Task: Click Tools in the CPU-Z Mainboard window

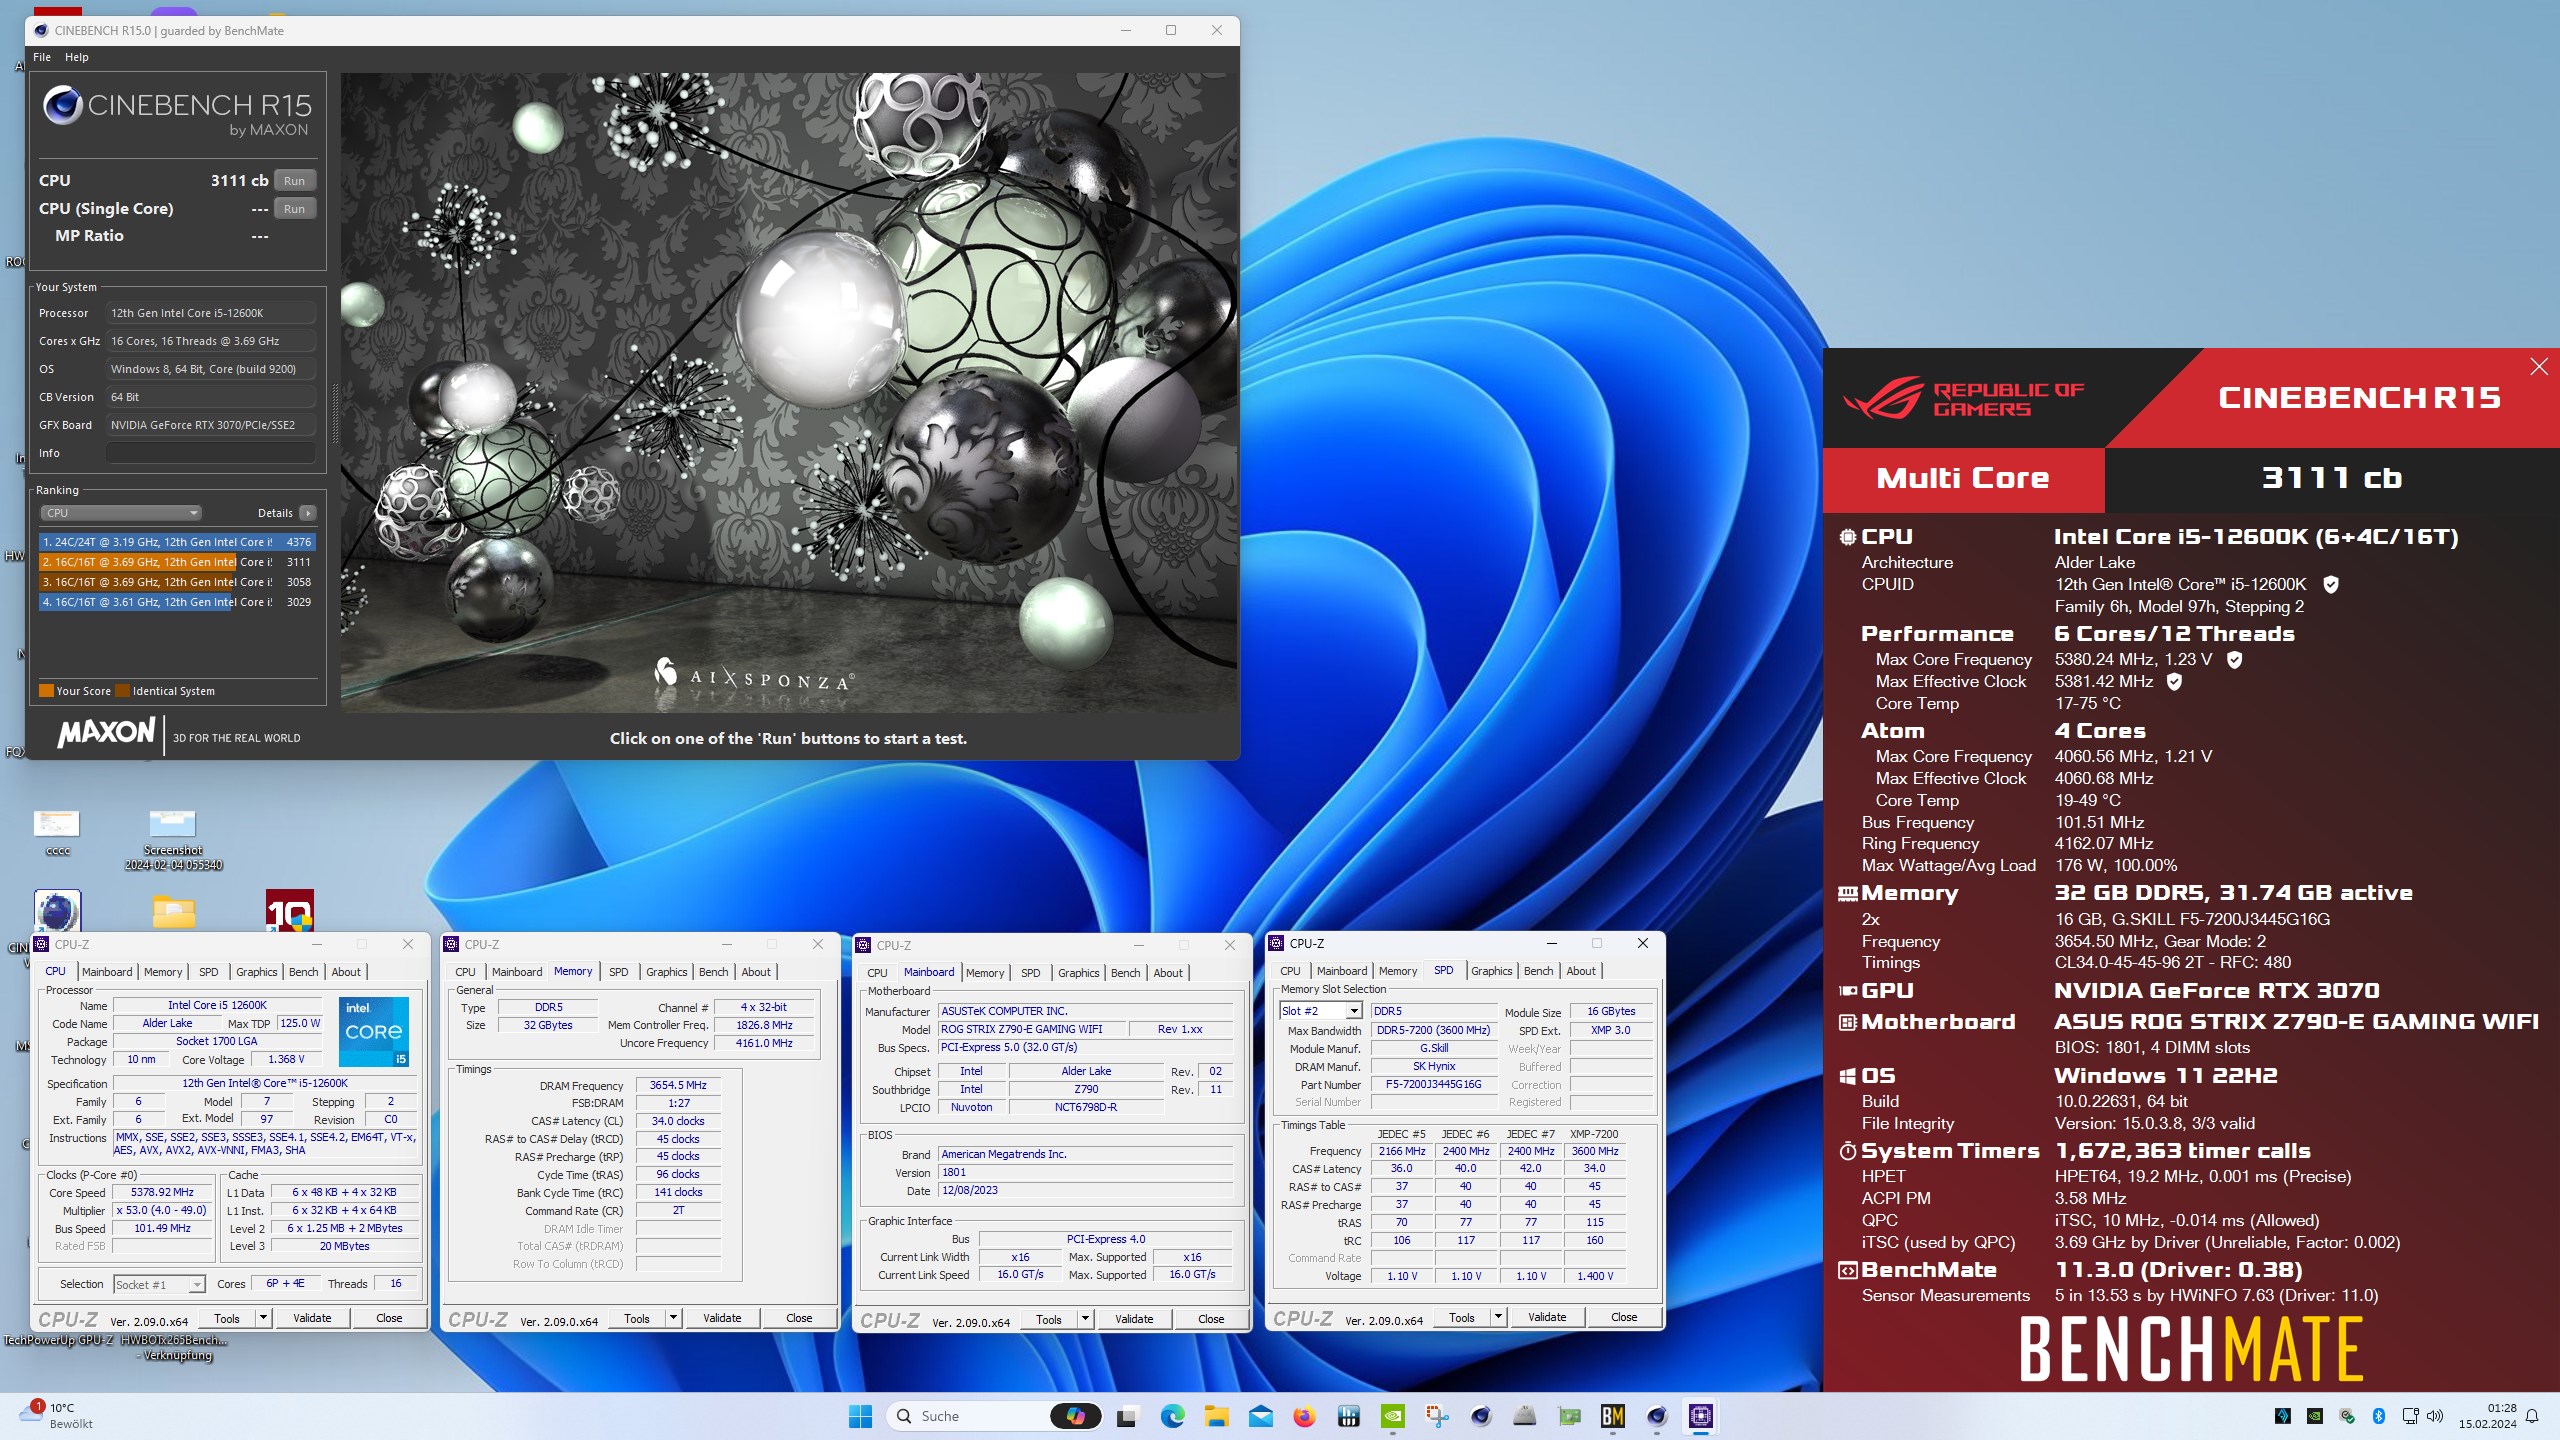Action: click(x=1049, y=1319)
